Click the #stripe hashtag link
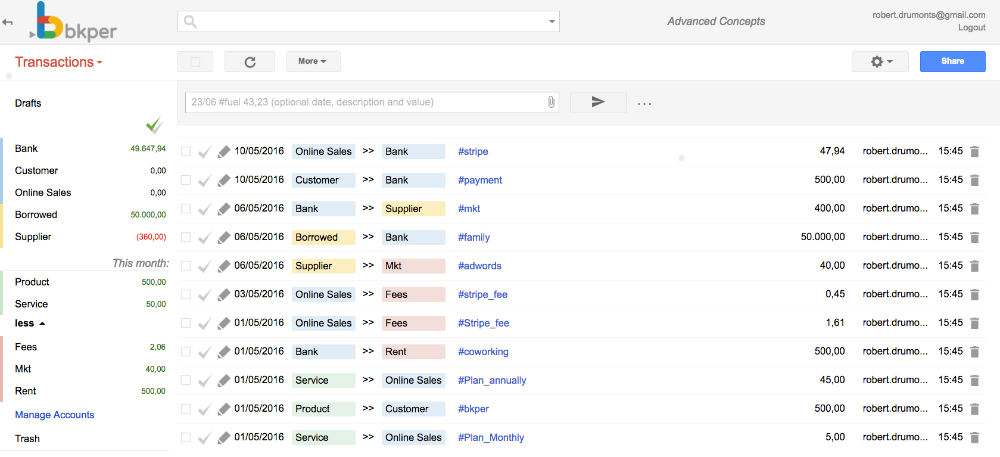The image size is (1000, 457). click(x=473, y=152)
